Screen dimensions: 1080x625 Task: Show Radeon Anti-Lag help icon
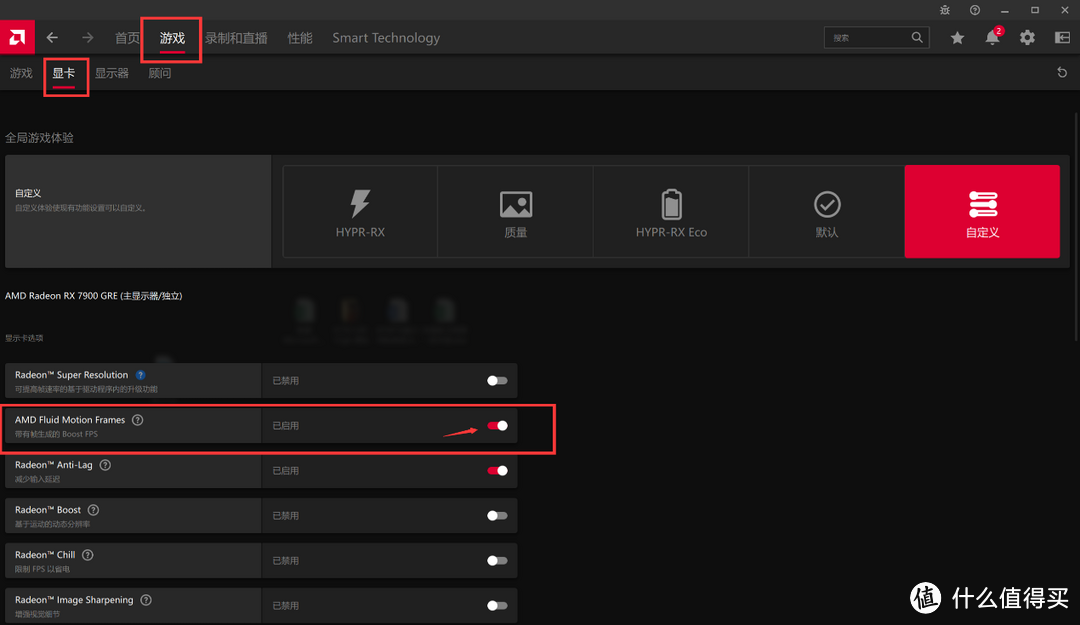105,465
